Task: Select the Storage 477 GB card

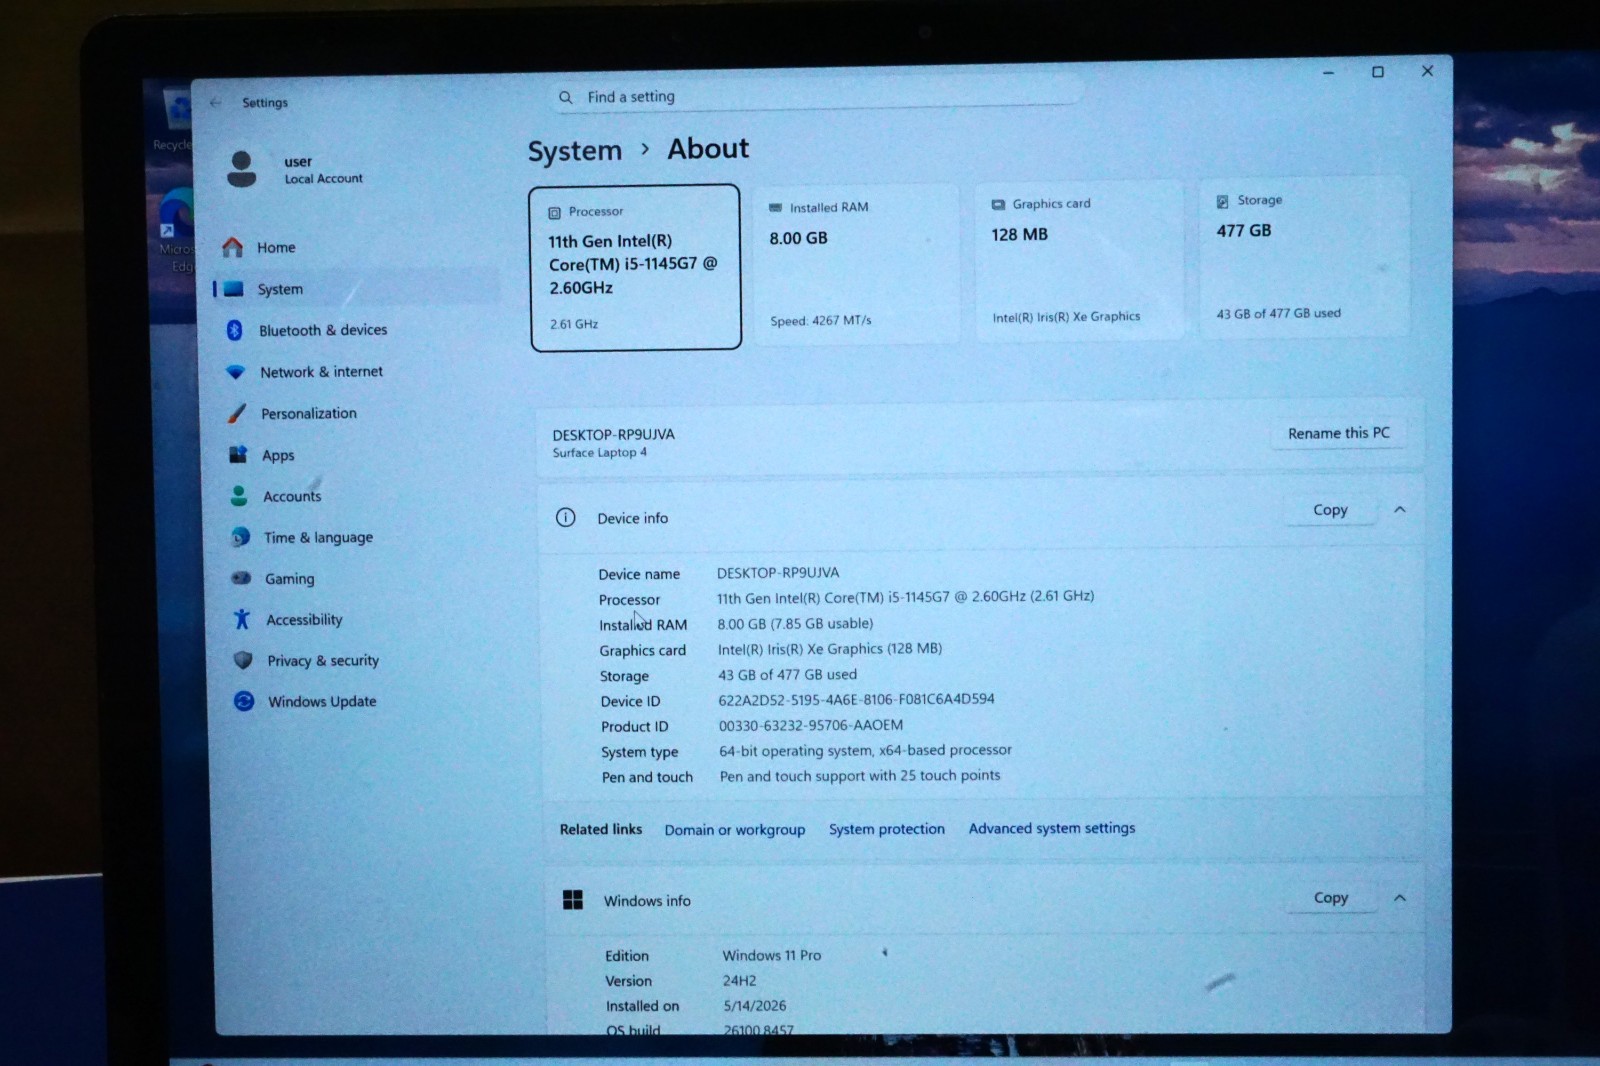Action: tap(1304, 257)
